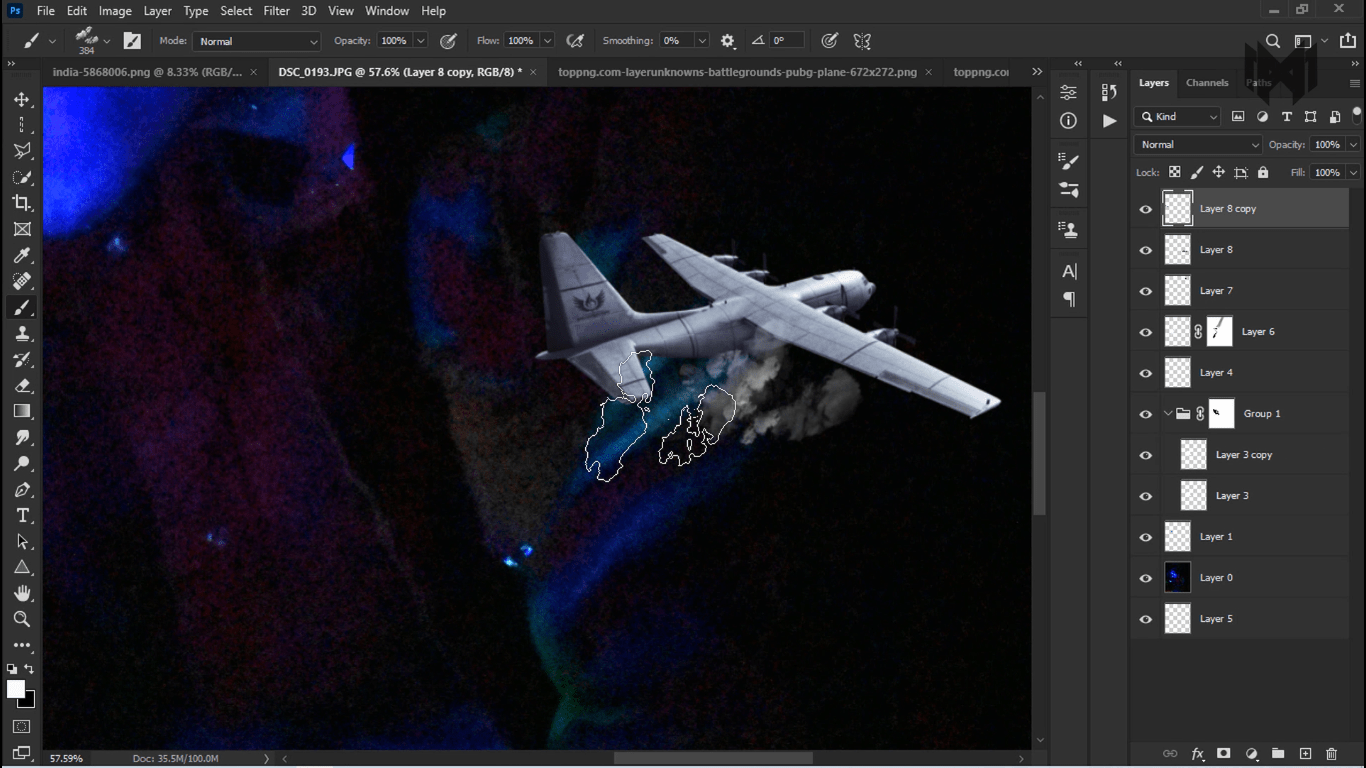Select the Brush tool in toolbar

tap(22, 307)
